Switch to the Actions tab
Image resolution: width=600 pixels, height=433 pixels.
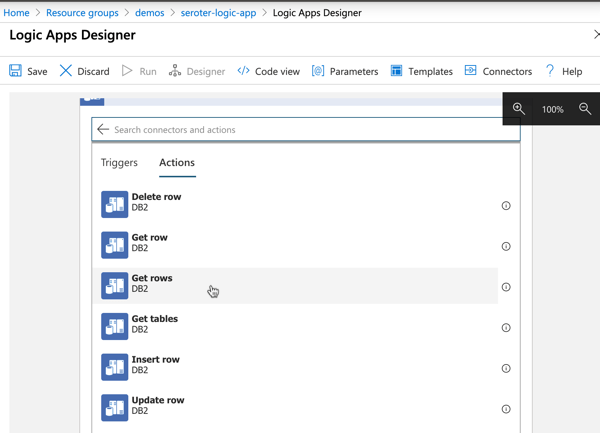177,162
